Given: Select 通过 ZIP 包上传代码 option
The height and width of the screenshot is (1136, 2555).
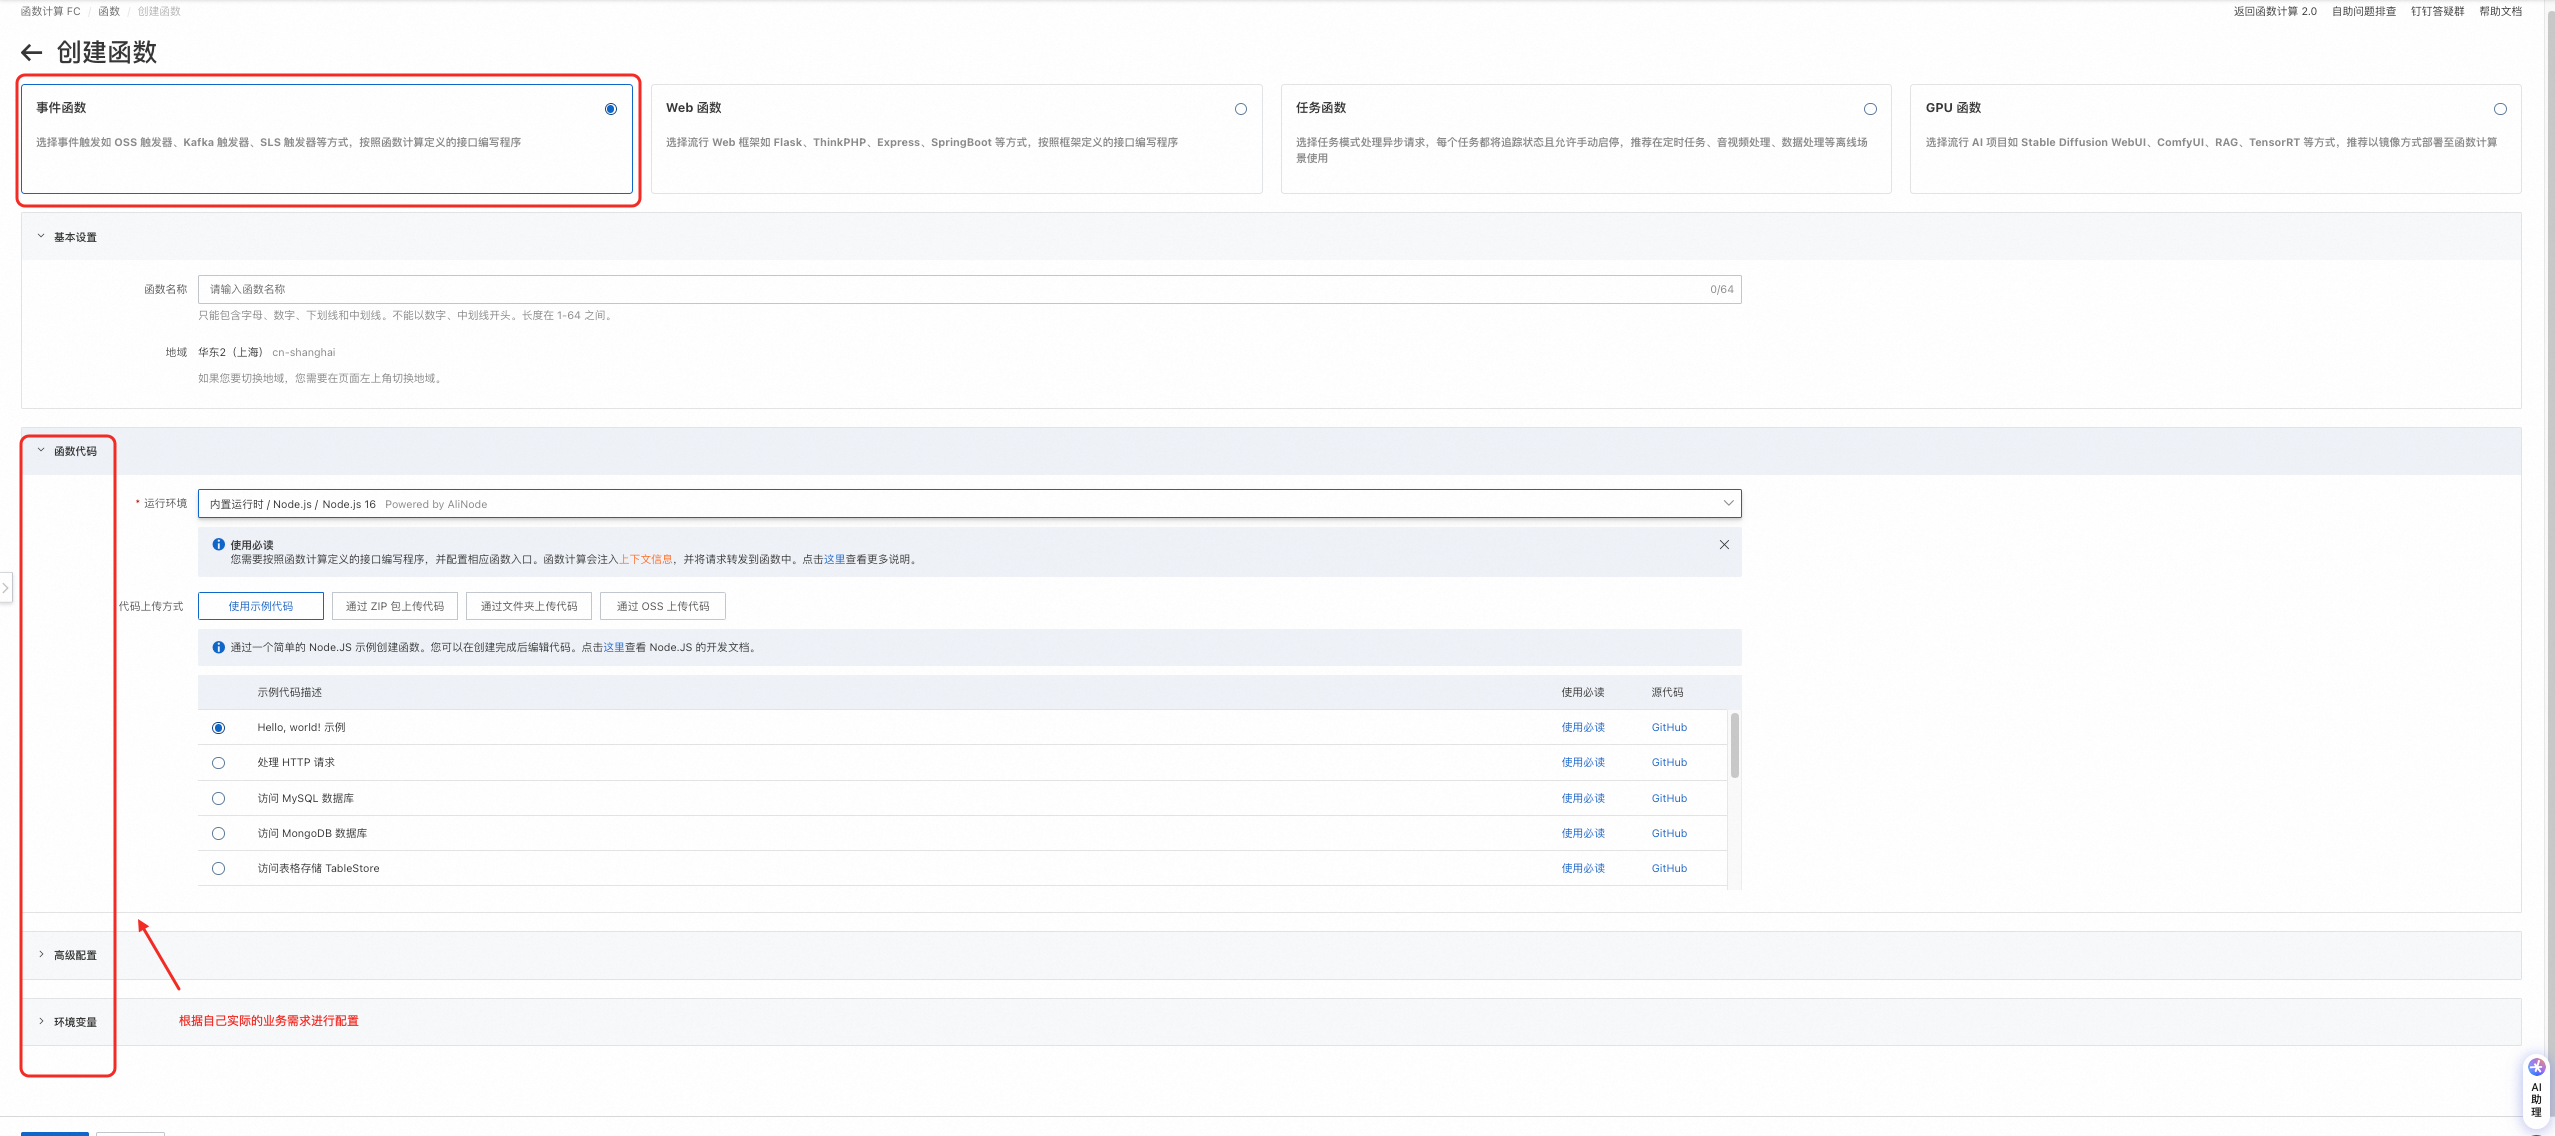Looking at the screenshot, I should point(395,606).
